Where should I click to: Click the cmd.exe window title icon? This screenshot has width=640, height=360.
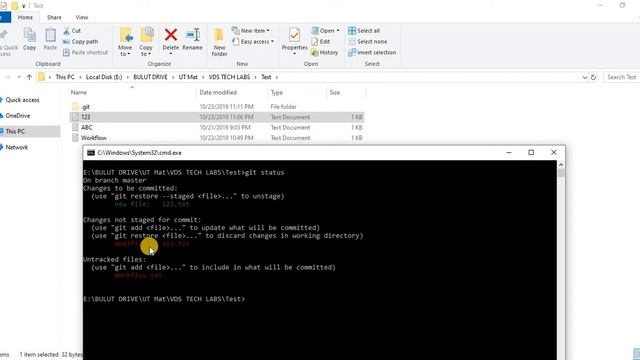pos(91,153)
